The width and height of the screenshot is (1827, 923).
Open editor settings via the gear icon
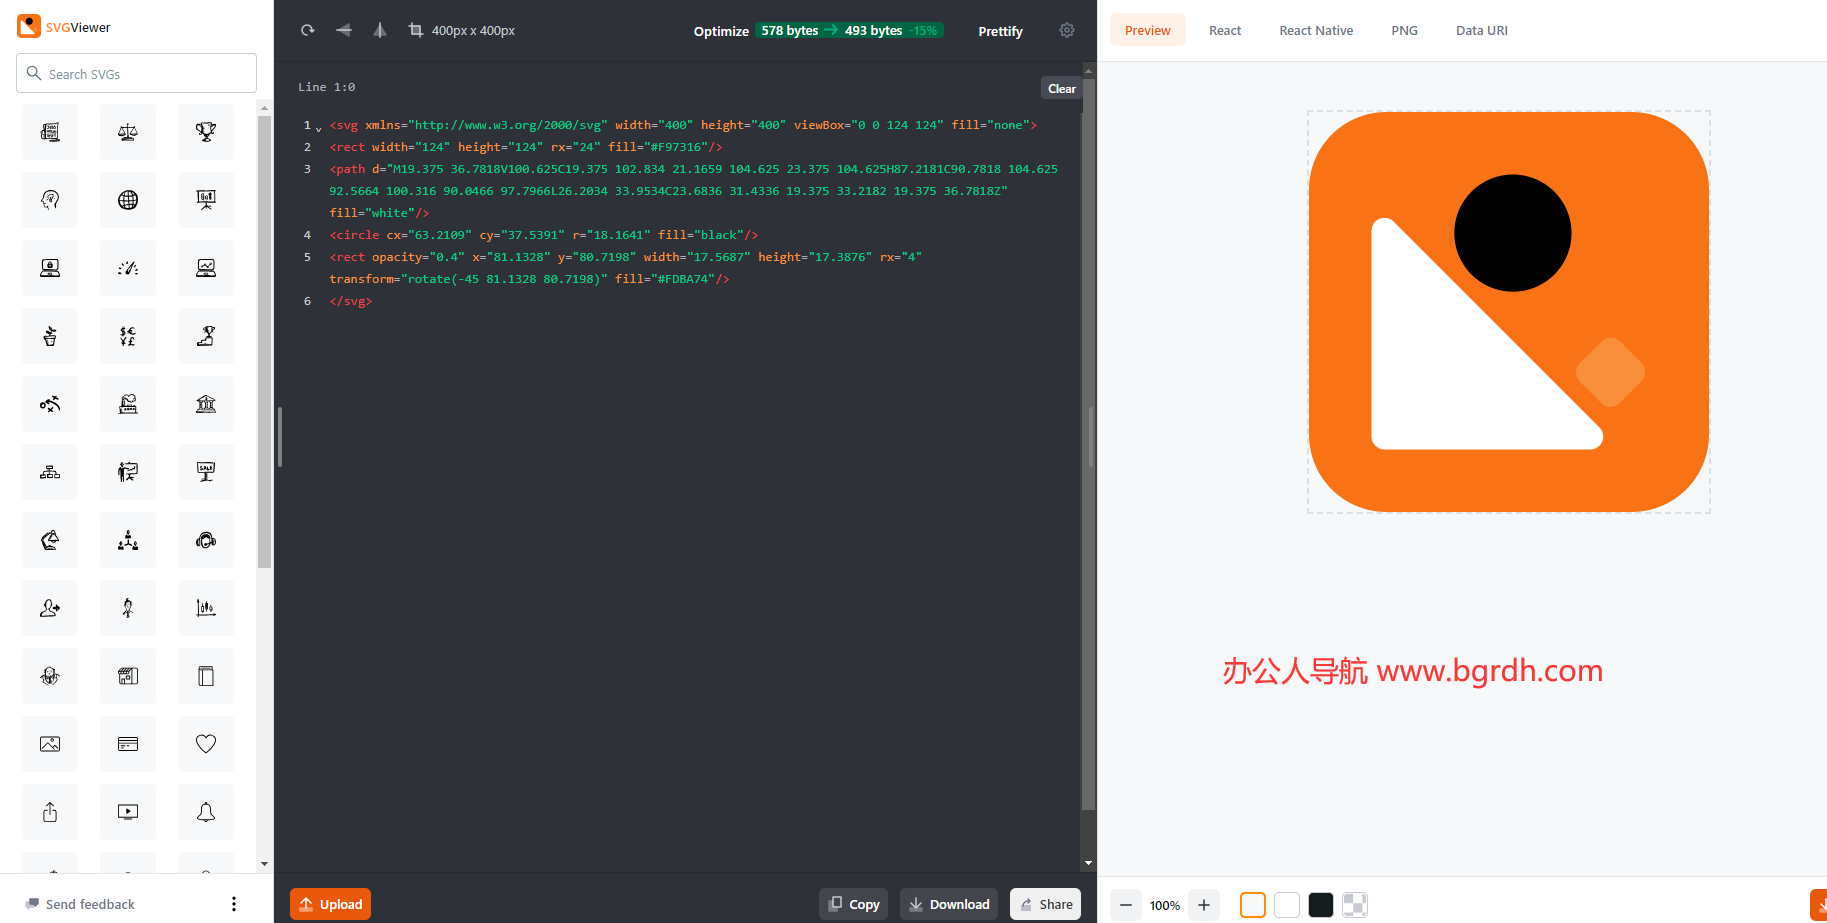click(1067, 30)
